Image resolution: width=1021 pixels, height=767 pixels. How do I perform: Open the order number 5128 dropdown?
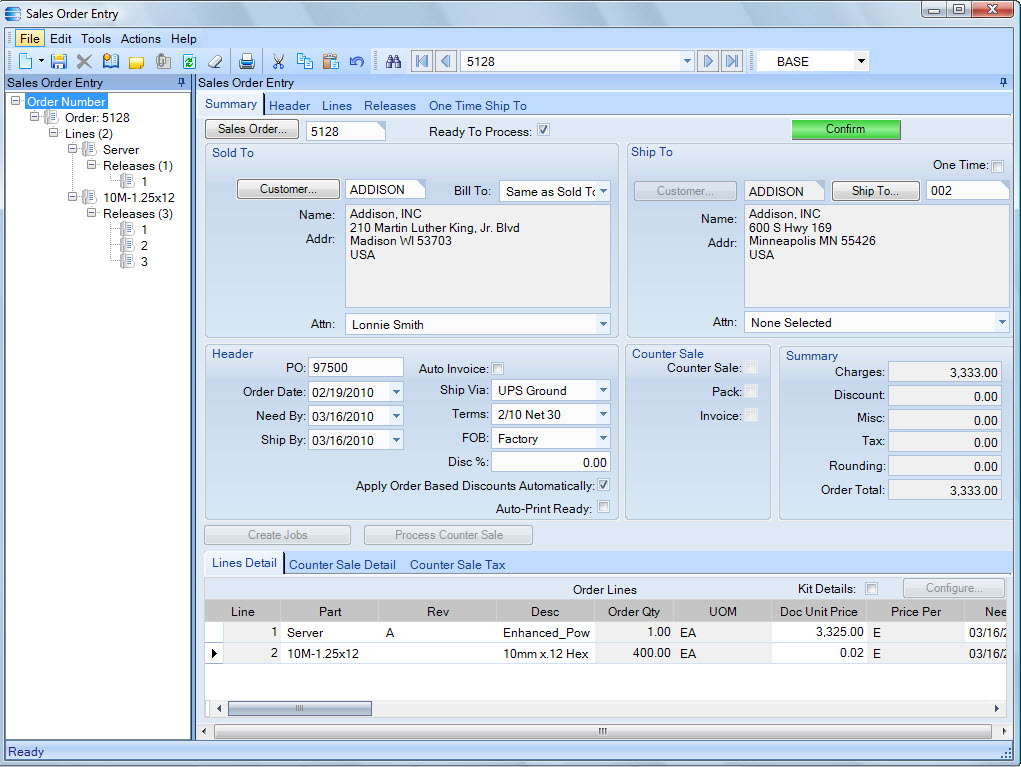tap(687, 61)
